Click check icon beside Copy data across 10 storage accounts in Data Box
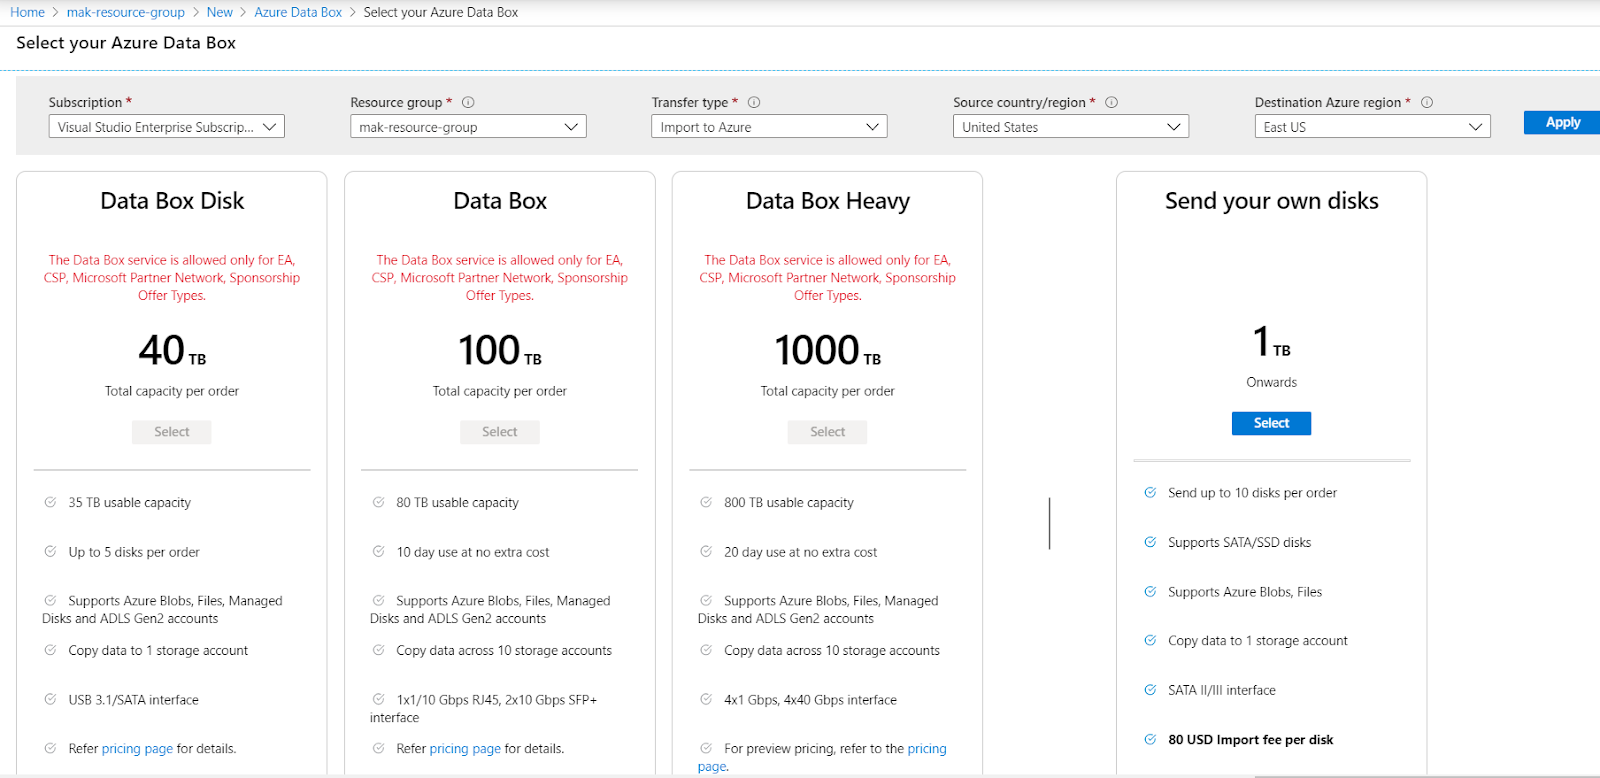Image resolution: width=1600 pixels, height=778 pixels. point(378,650)
